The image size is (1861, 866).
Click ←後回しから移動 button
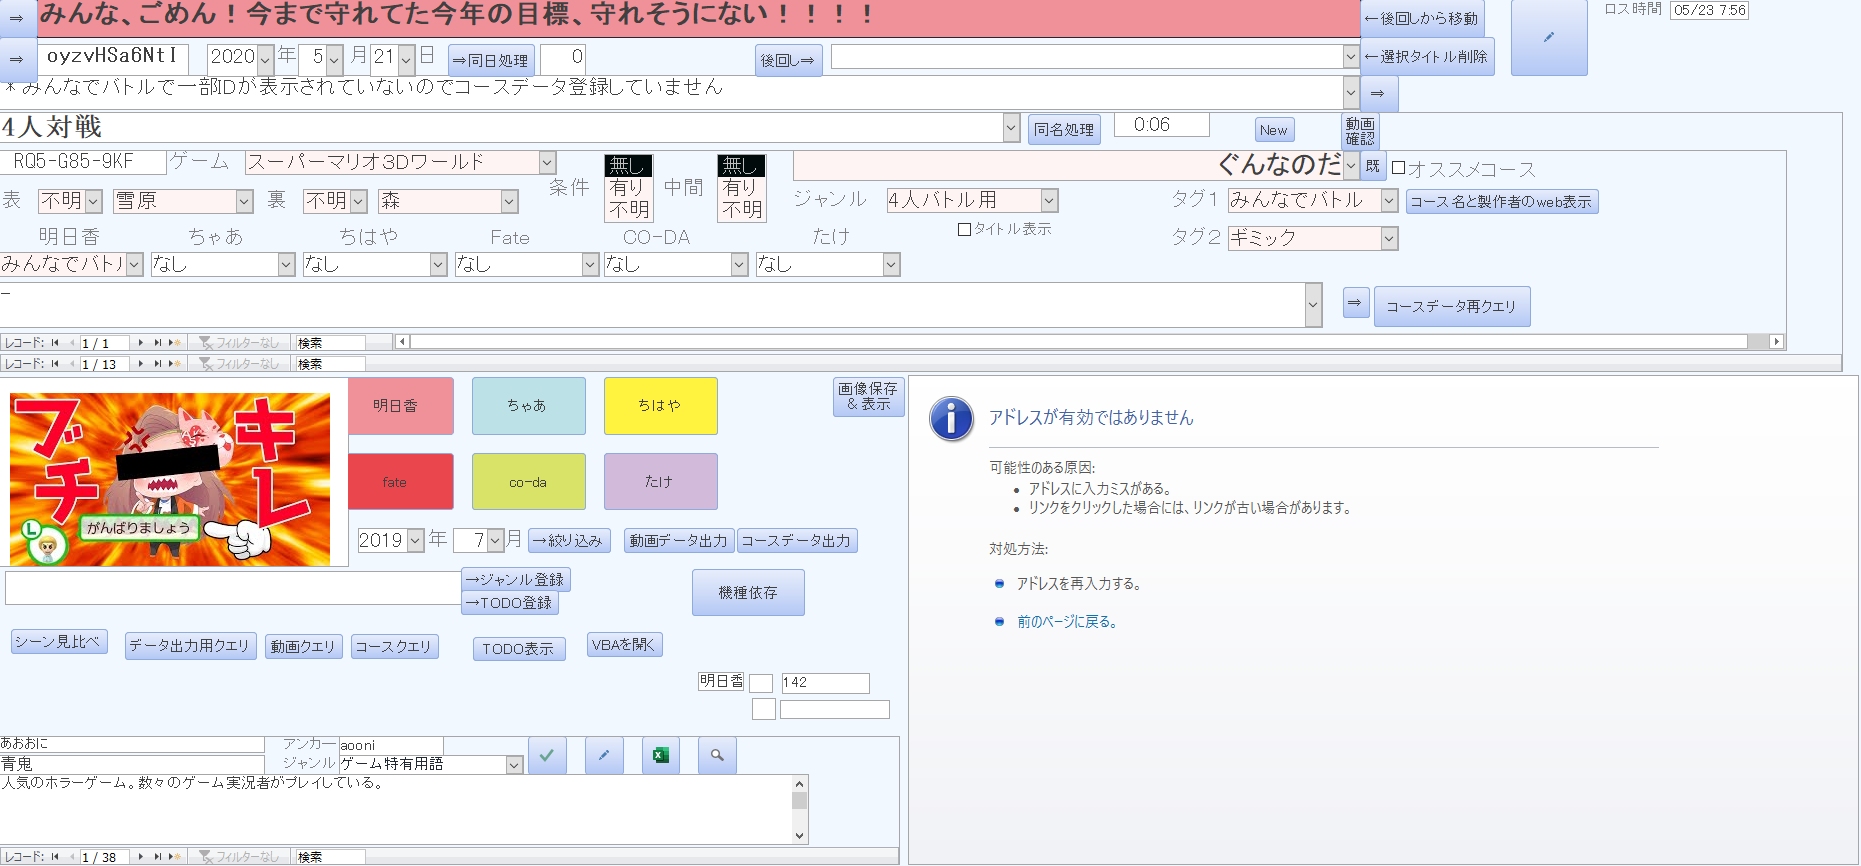(1421, 19)
